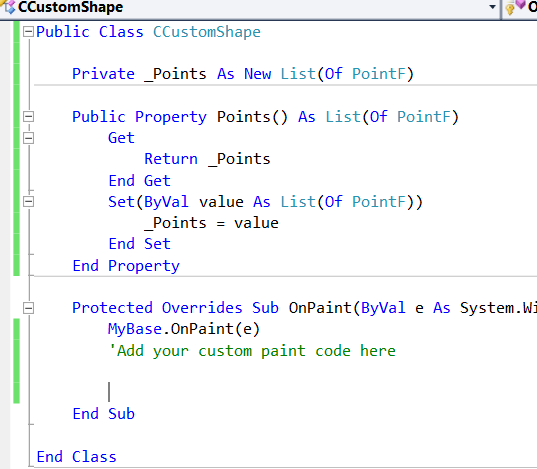Click the End Property line

pyautogui.click(x=126, y=266)
